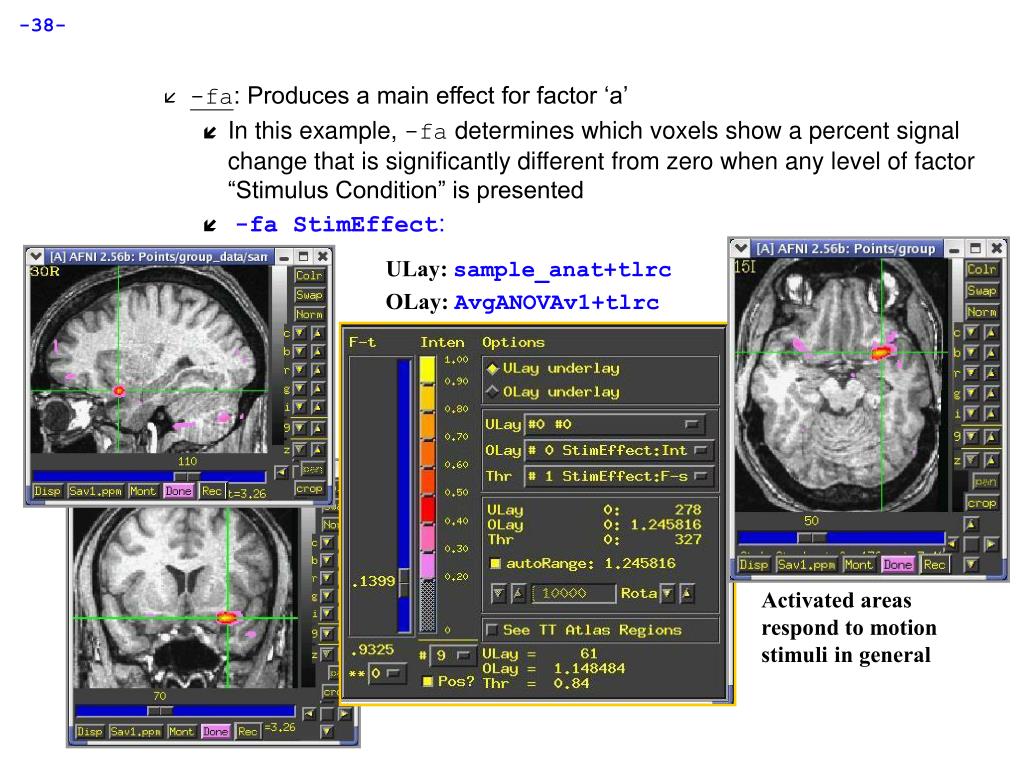Select the OLay underlay radio option

[x=492, y=392]
